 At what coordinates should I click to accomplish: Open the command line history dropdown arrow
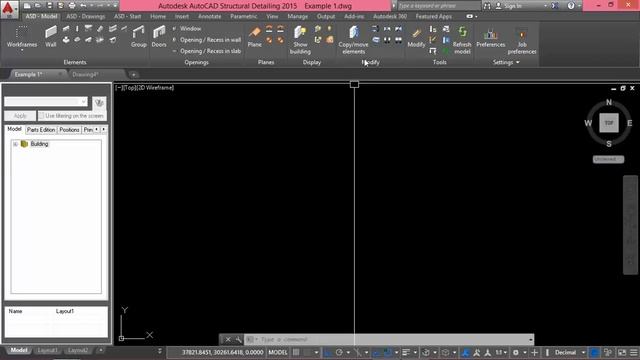(530, 339)
